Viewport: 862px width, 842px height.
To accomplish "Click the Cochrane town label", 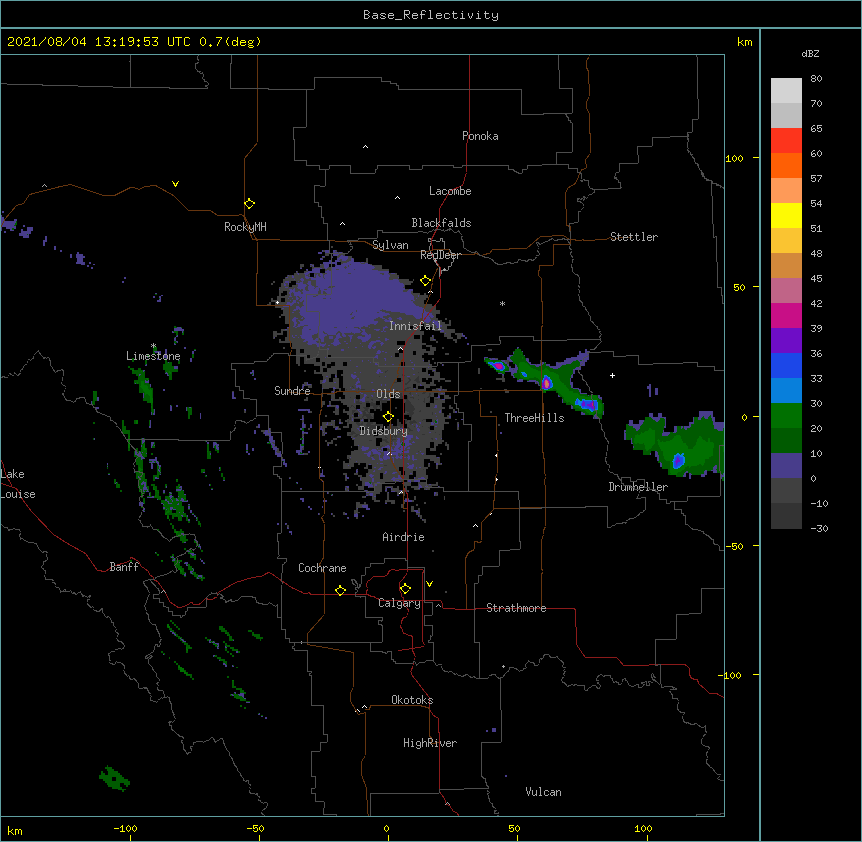I will pyautogui.click(x=322, y=568).
